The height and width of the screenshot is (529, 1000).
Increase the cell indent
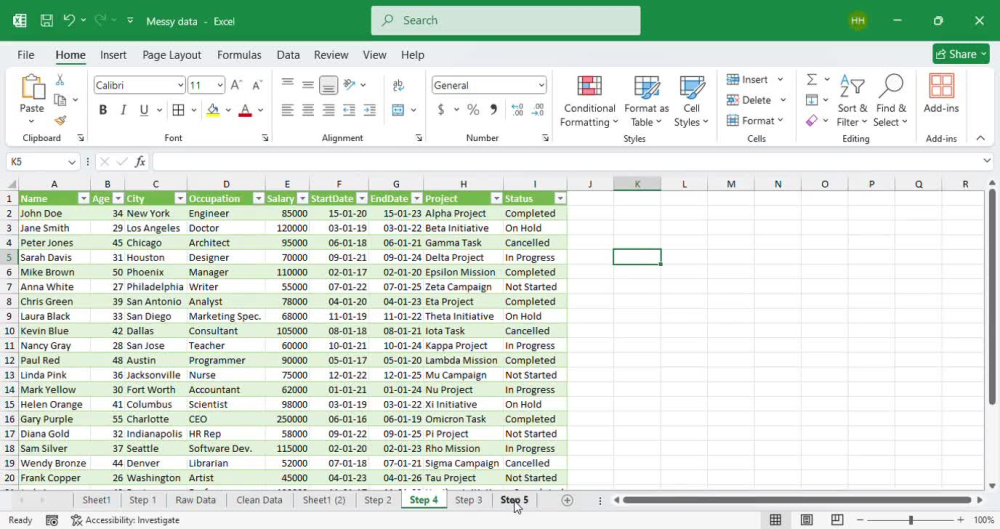click(x=369, y=110)
